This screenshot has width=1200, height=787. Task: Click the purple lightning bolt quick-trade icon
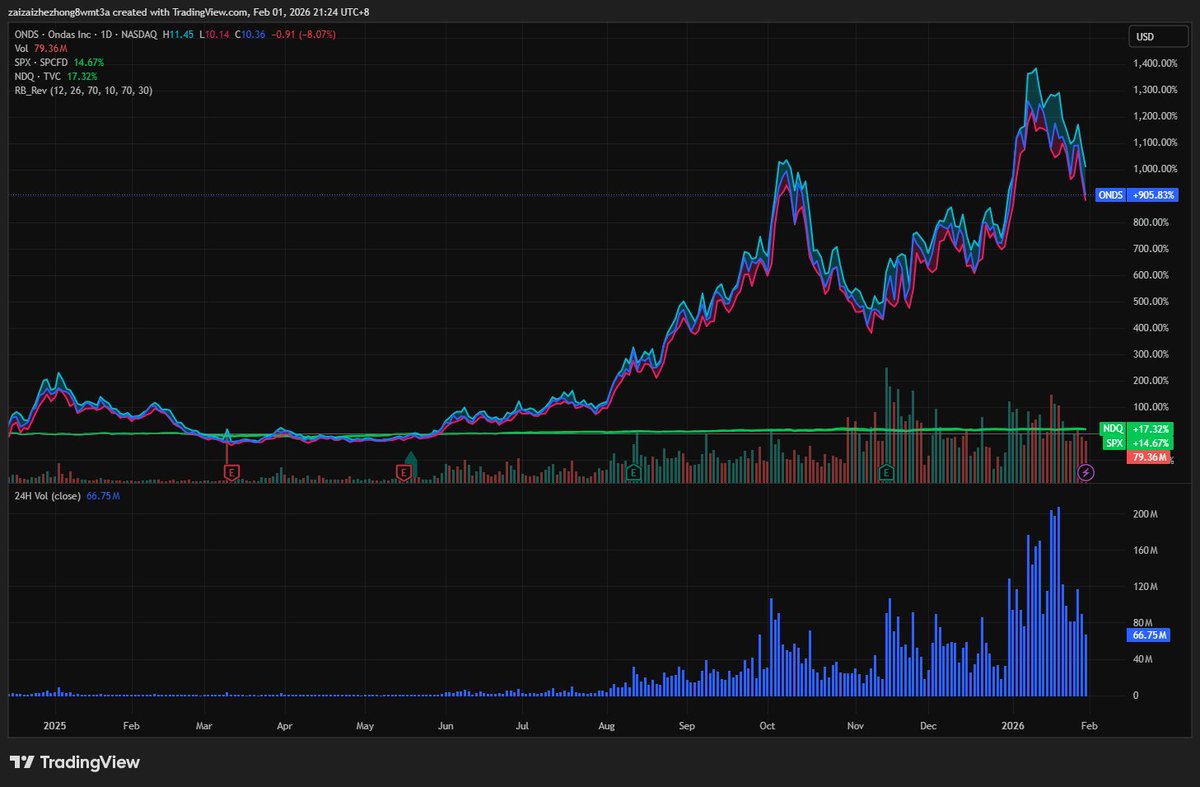click(x=1086, y=472)
